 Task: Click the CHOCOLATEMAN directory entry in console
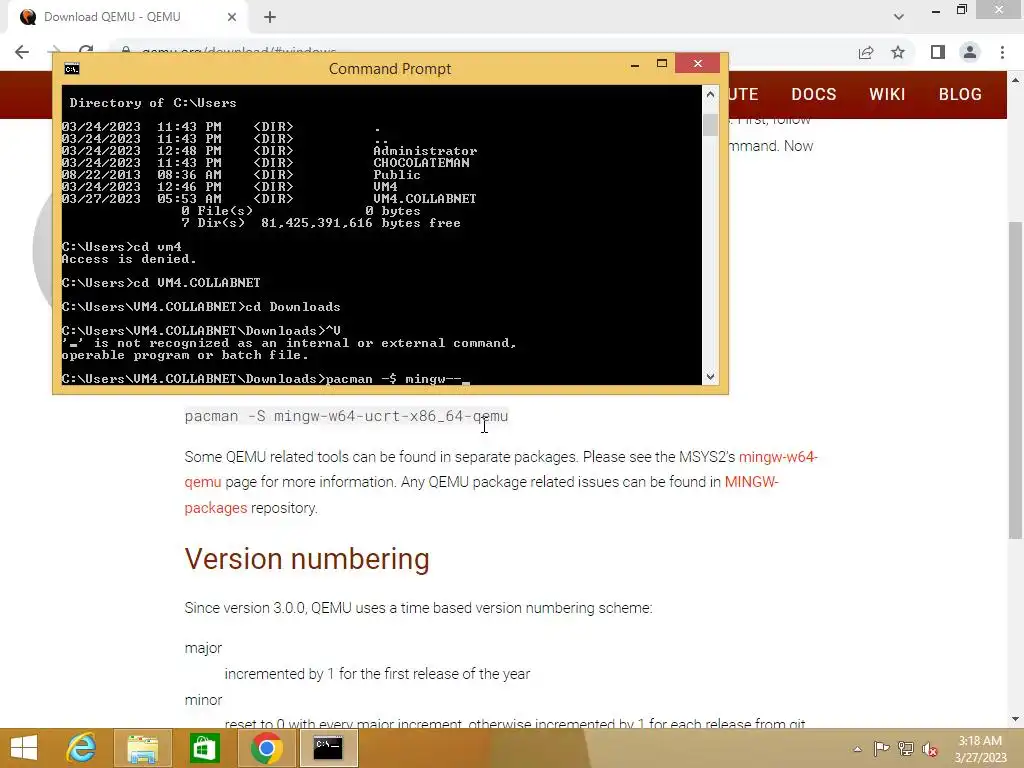421,163
